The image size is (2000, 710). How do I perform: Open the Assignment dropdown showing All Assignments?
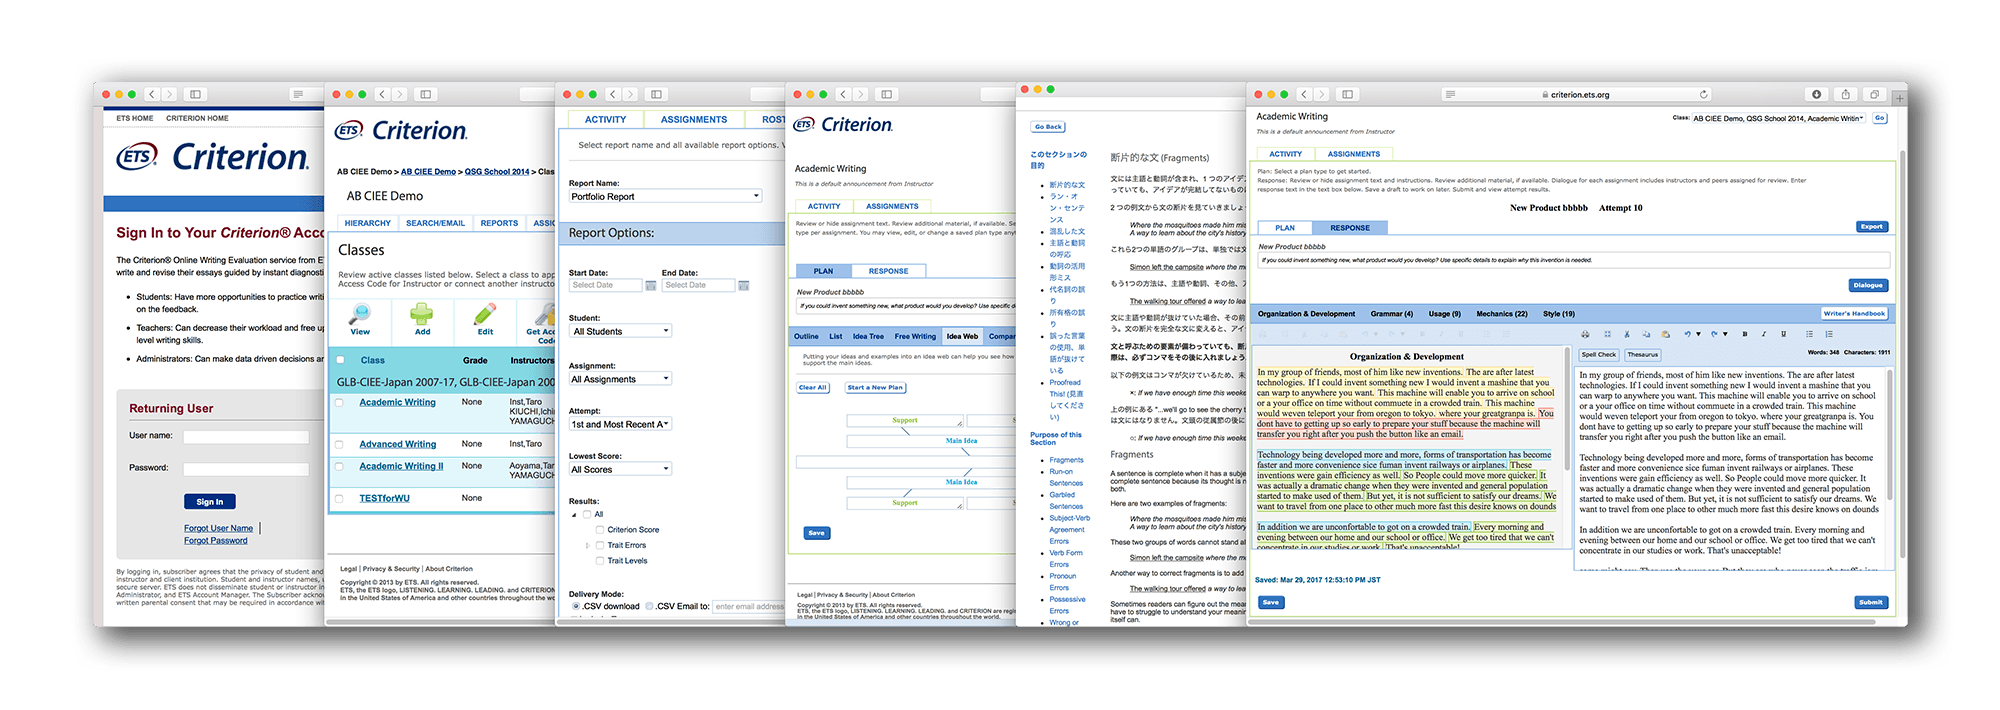(621, 379)
